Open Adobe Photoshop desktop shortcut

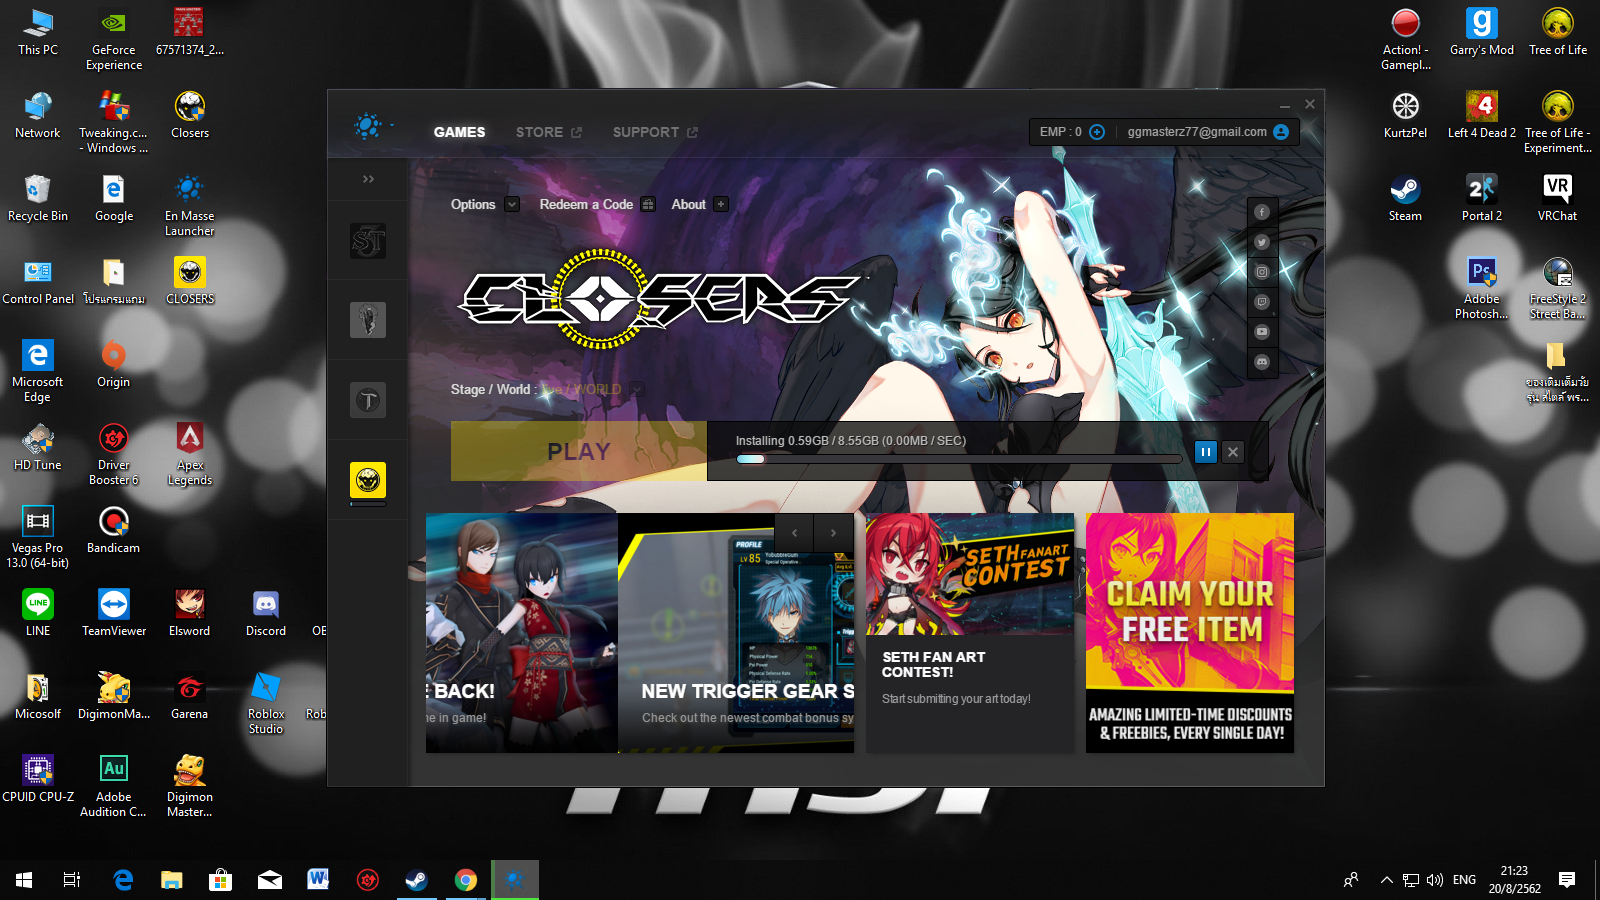[x=1482, y=288]
